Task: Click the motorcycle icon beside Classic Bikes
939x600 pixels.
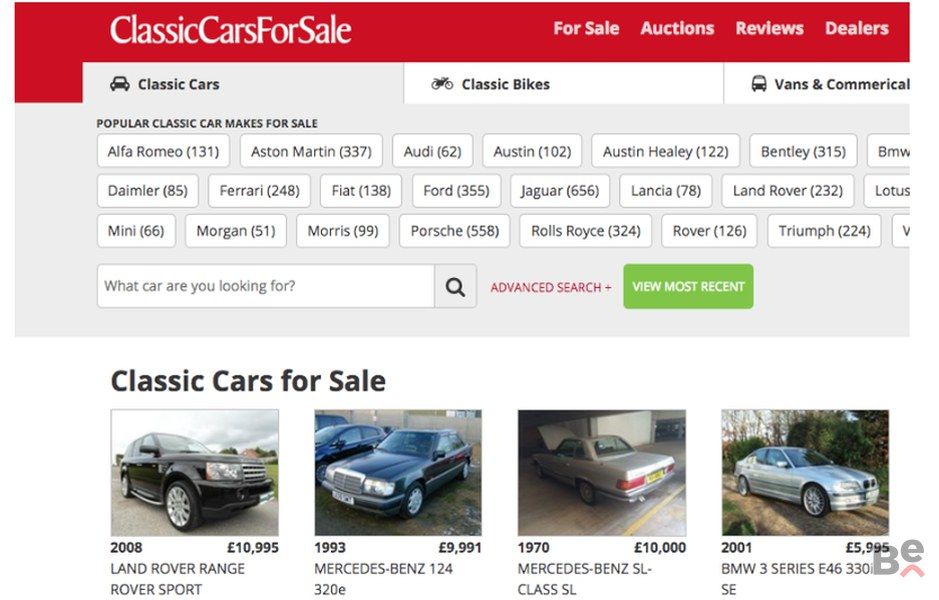Action: [442, 83]
